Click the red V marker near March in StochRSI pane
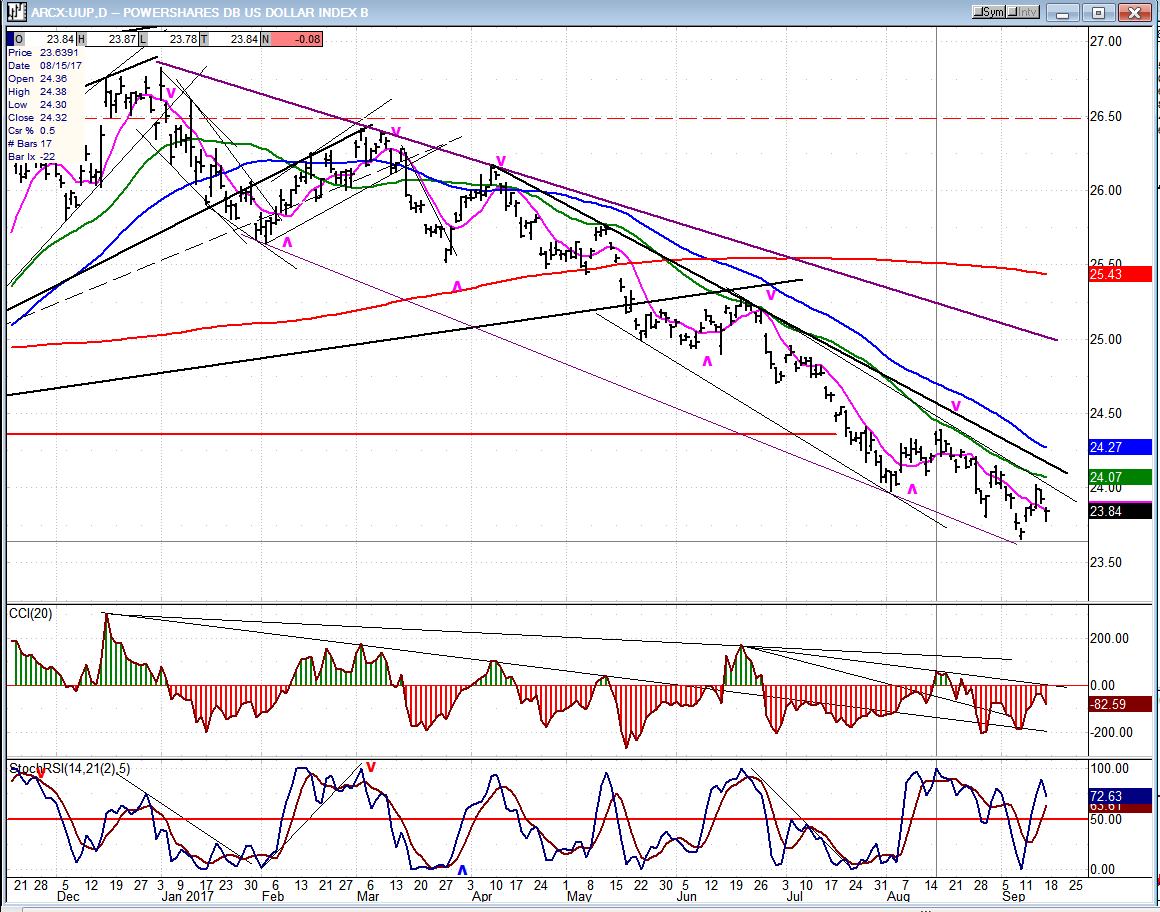The height and width of the screenshot is (912, 1160). point(370,767)
